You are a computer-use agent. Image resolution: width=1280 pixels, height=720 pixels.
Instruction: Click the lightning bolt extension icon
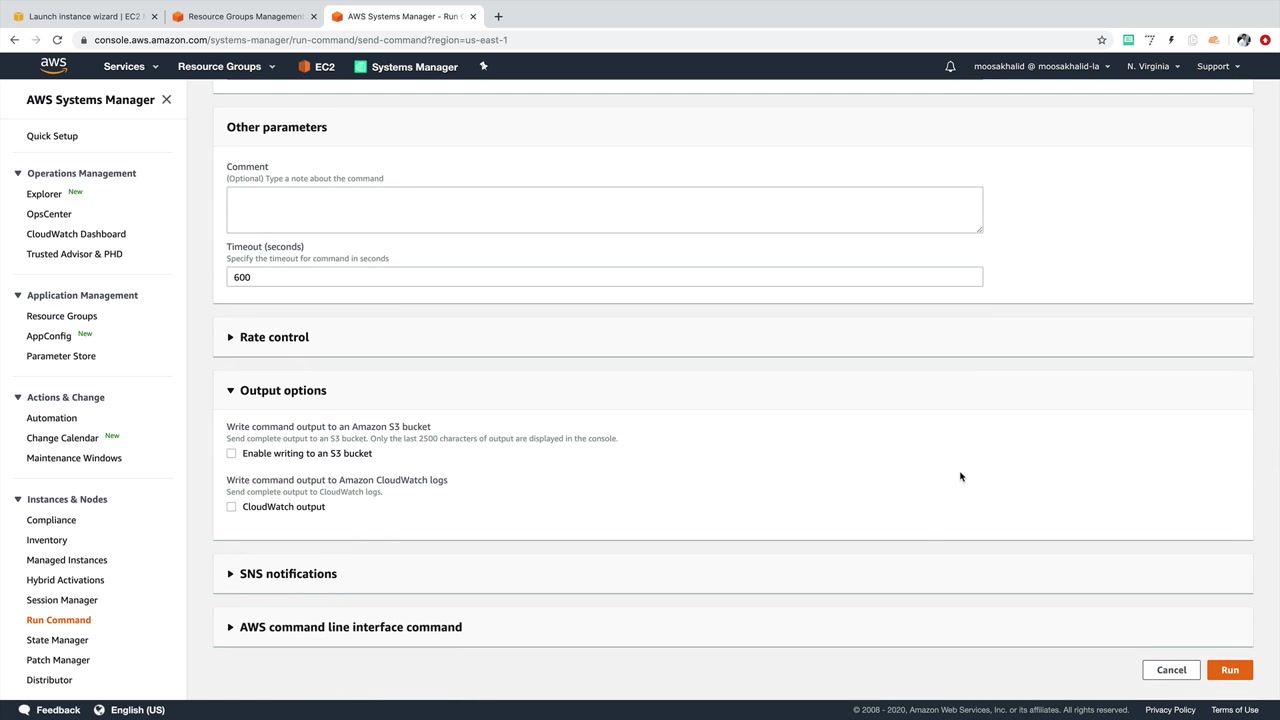click(x=1171, y=40)
